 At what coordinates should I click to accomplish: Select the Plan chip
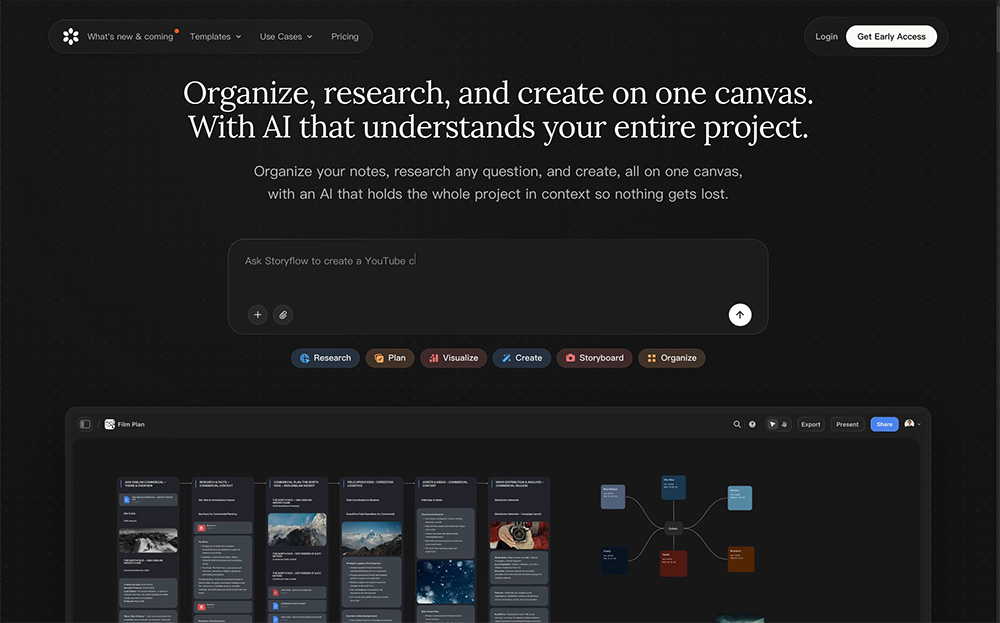tap(390, 358)
